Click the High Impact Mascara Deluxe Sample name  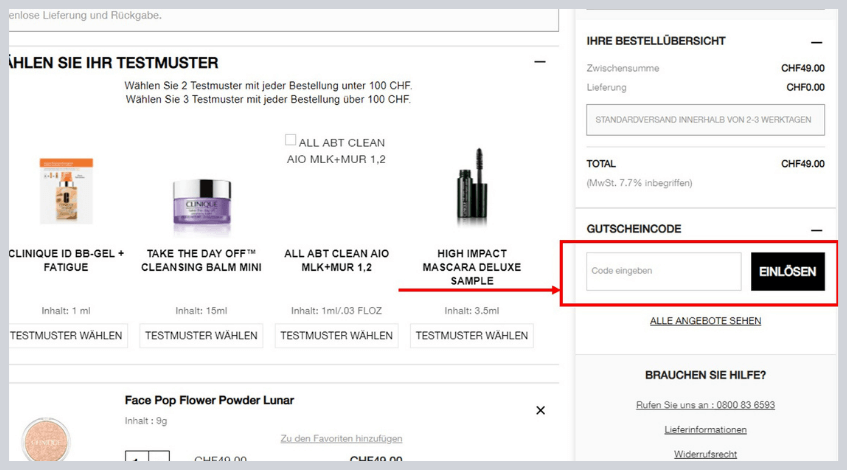coord(472,267)
